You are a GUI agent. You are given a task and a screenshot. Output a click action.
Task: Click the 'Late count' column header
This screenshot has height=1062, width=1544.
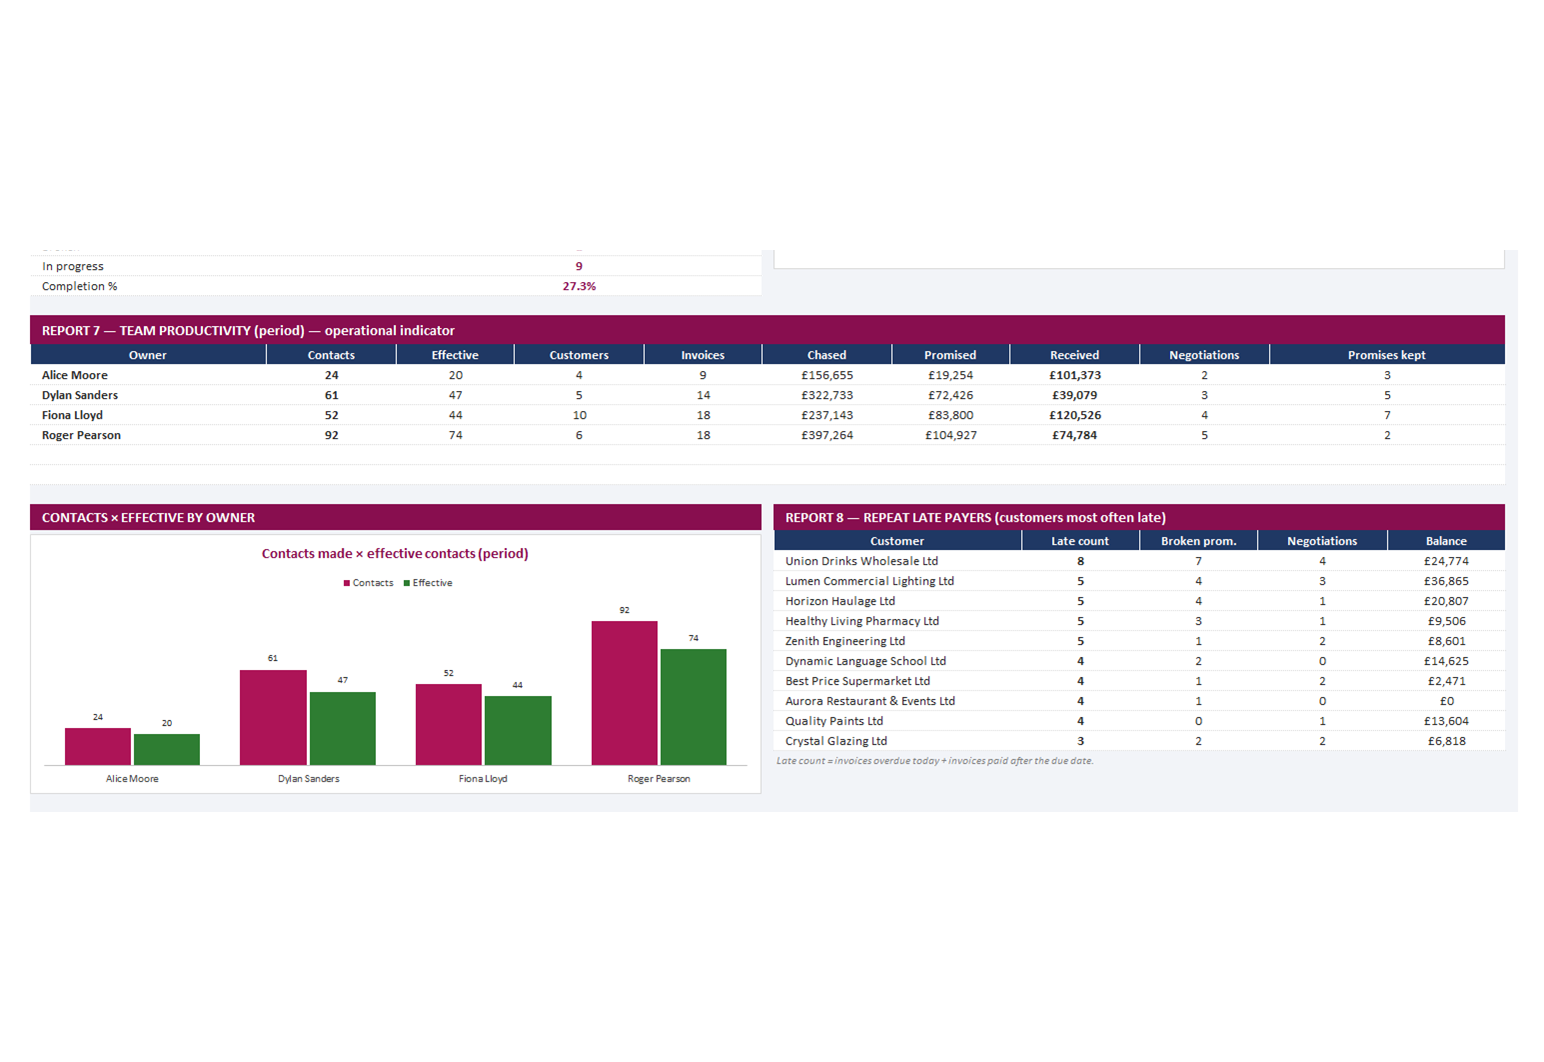tap(1080, 541)
